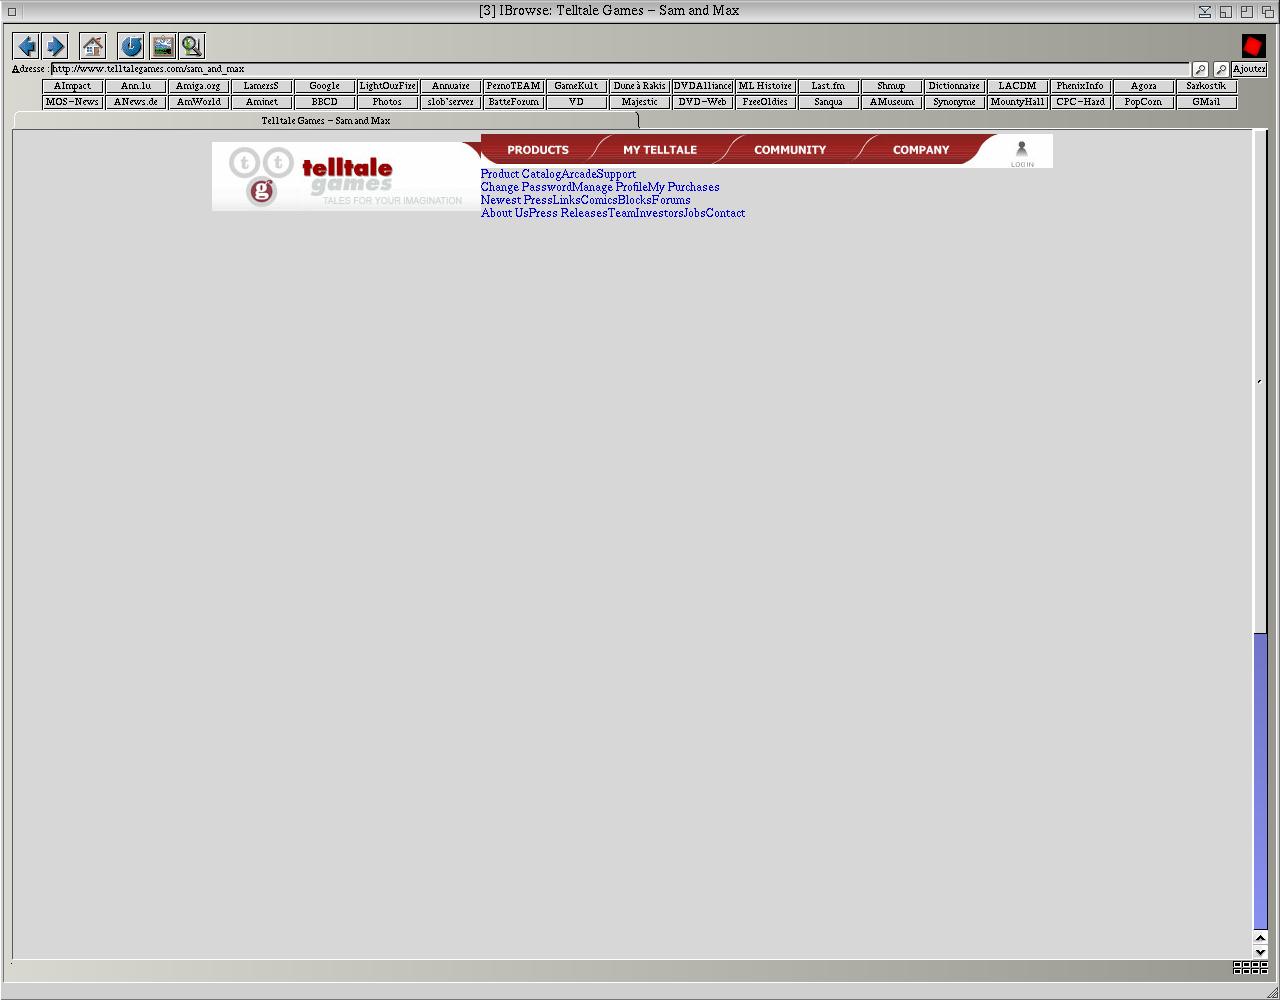
Task: Open the Manage Profile link
Action: click(x=610, y=187)
